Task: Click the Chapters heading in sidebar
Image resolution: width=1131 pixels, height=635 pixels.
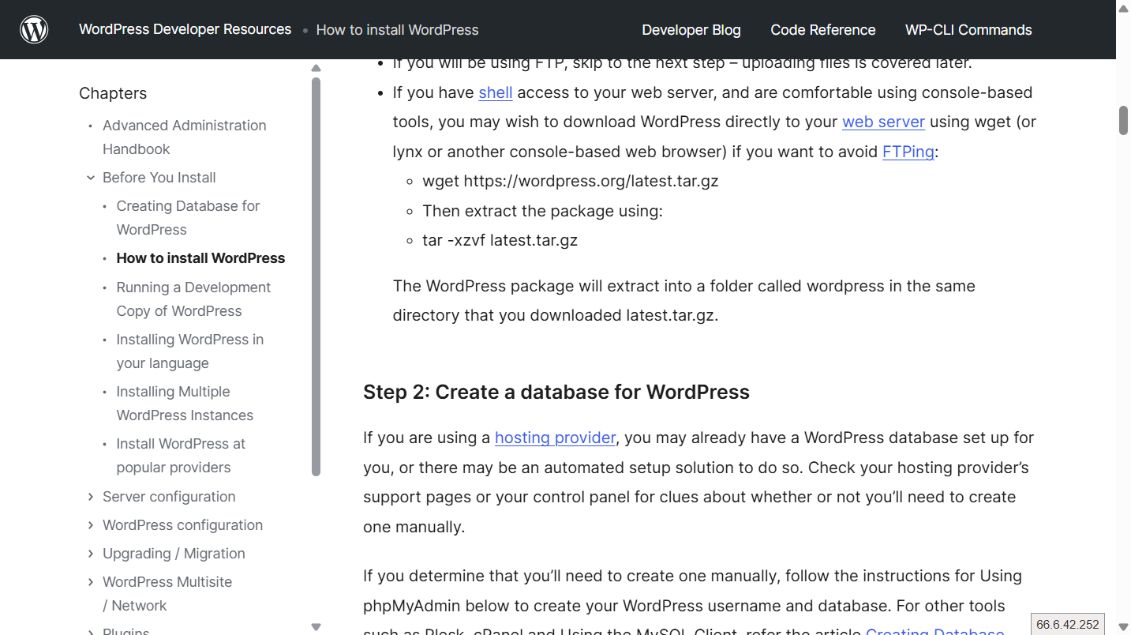Action: click(113, 93)
